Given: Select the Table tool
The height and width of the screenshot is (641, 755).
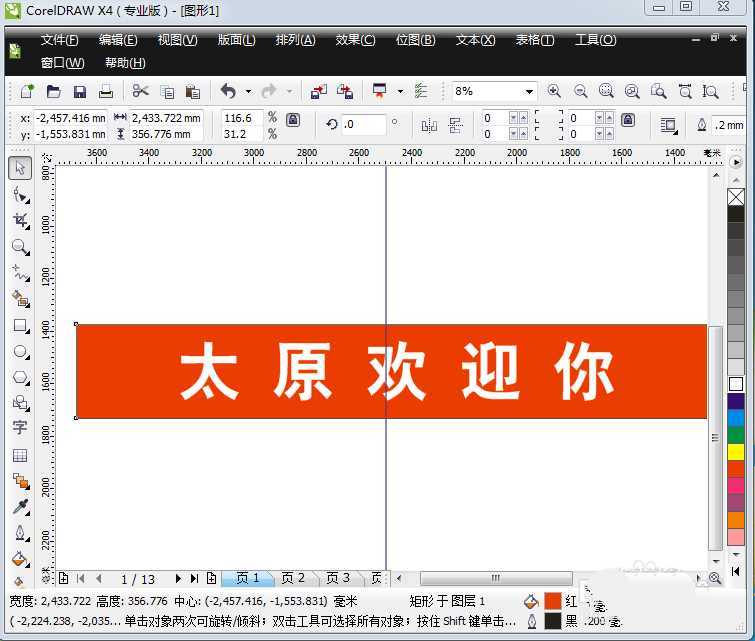Looking at the screenshot, I should click(20, 455).
